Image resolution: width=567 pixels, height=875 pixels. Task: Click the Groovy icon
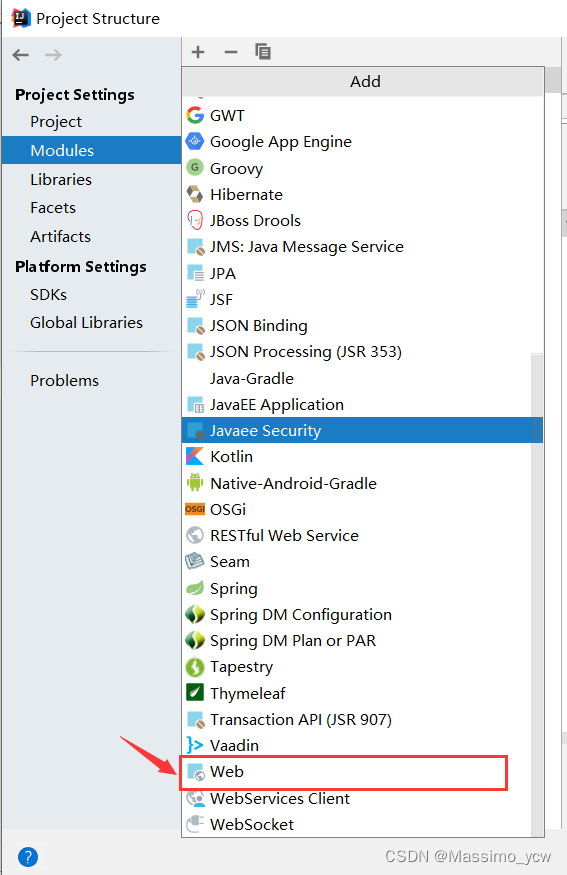click(195, 167)
